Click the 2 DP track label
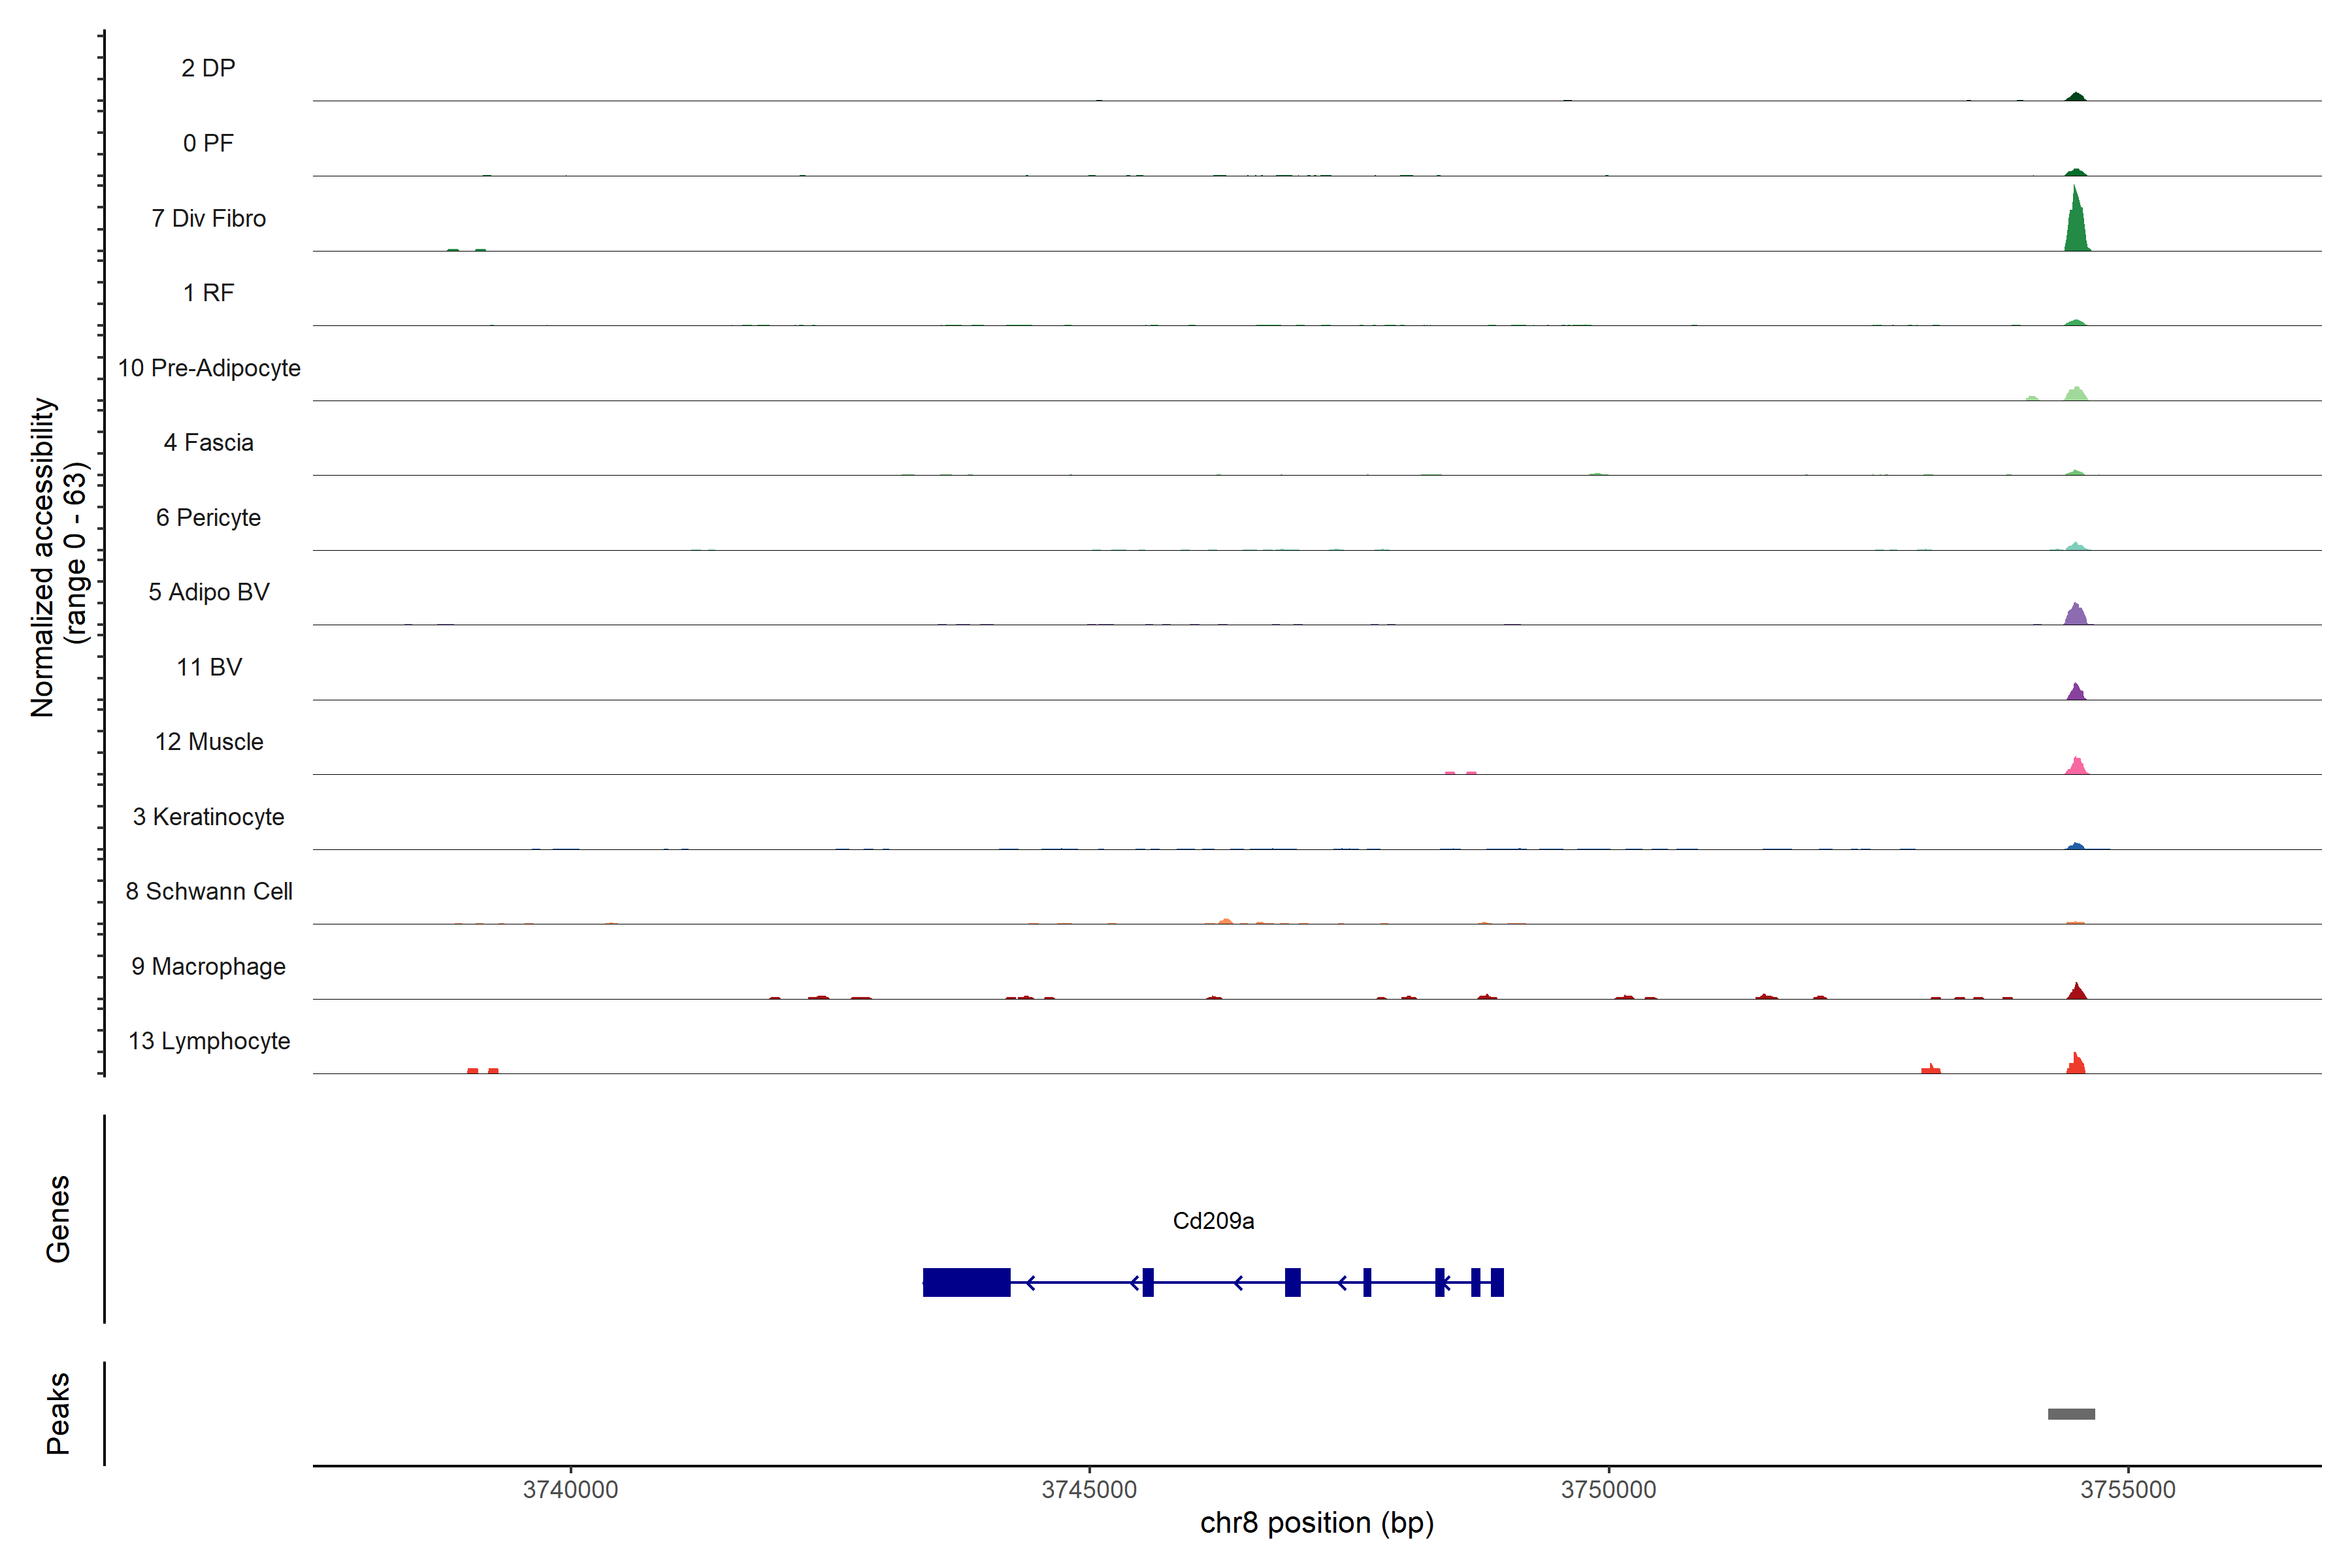Viewport: 2352px width, 1568px height. [208, 68]
